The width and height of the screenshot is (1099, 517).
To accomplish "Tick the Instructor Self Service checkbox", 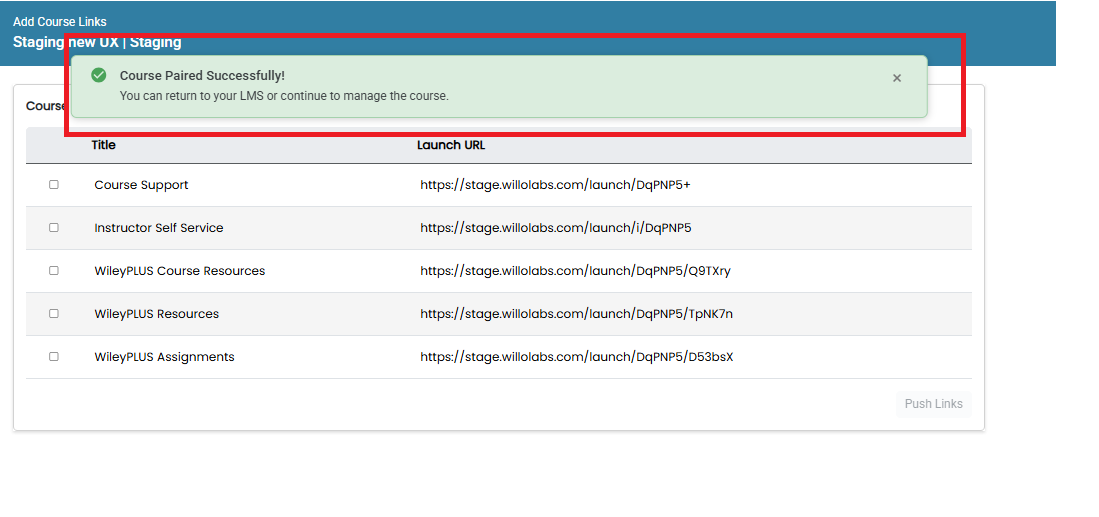I will [x=54, y=228].
